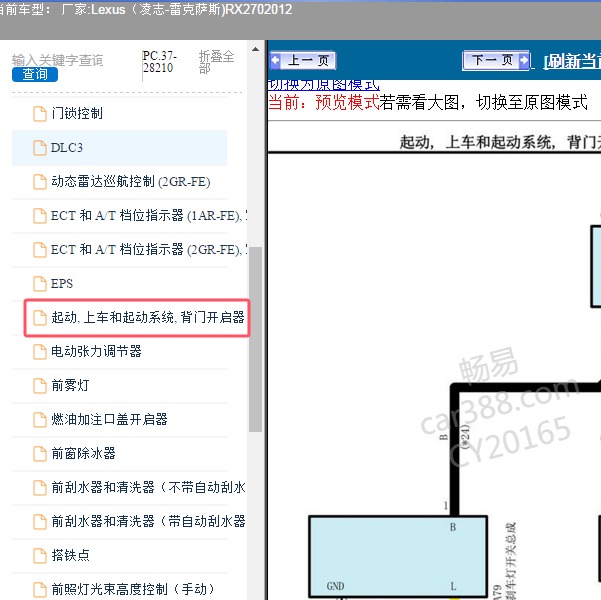Click document icon beside 前照灯光束高度控制
Screen dimensions: 601x600
[x=39, y=590]
